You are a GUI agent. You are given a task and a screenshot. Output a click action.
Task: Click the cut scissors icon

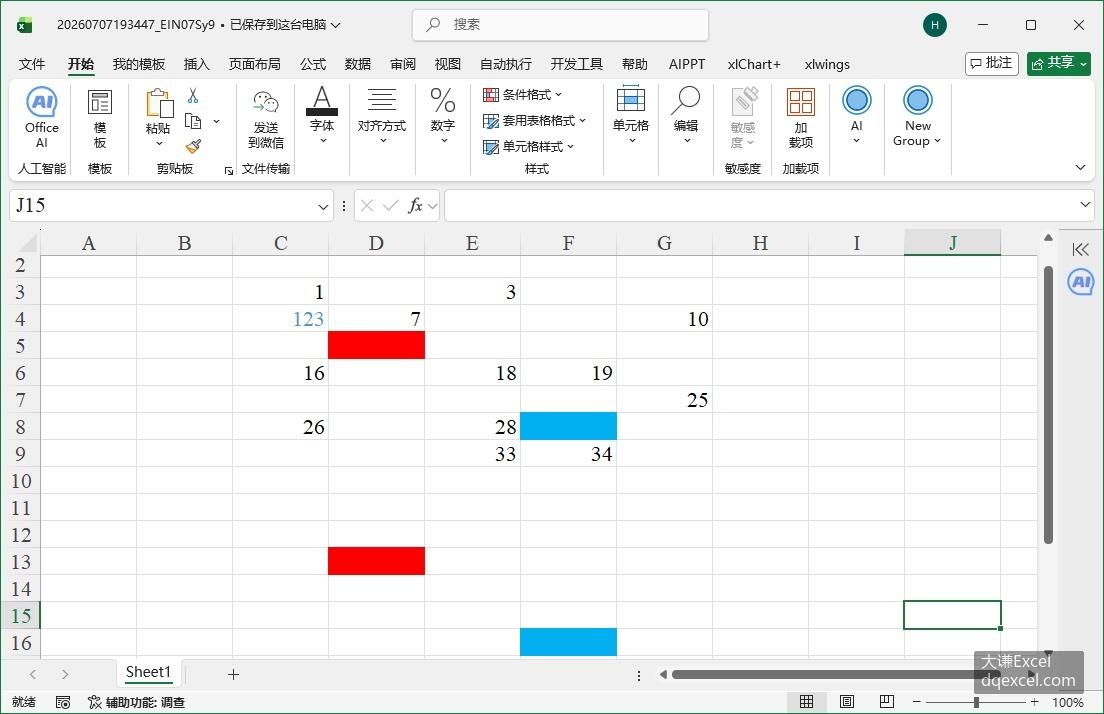pyautogui.click(x=193, y=96)
